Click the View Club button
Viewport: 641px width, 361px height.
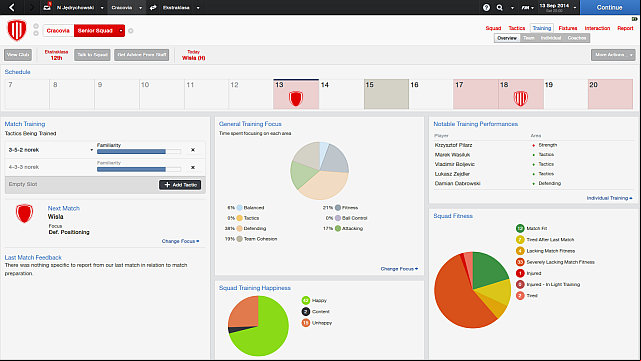click(18, 55)
